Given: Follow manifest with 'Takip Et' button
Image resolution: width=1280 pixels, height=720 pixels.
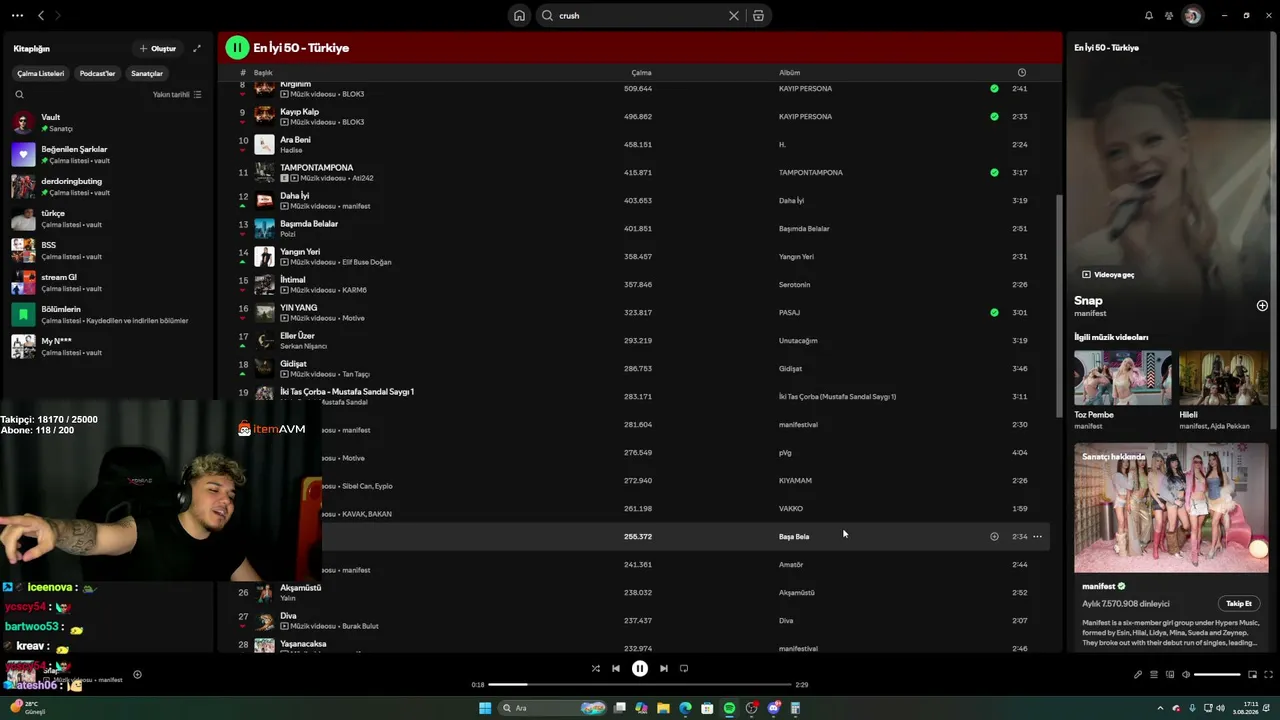Looking at the screenshot, I should (1239, 604).
